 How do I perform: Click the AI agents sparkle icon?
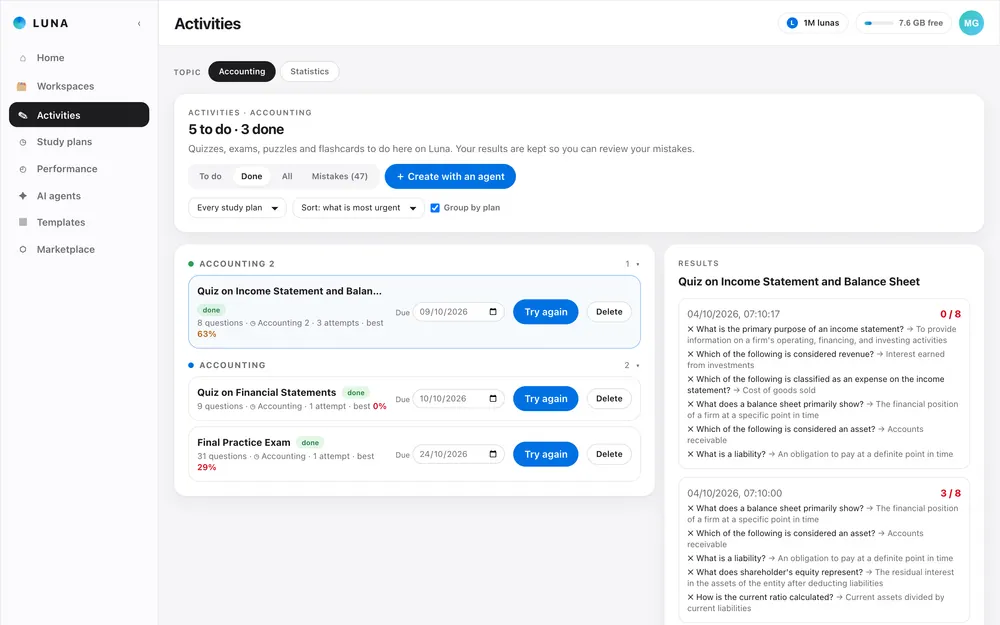(x=23, y=196)
